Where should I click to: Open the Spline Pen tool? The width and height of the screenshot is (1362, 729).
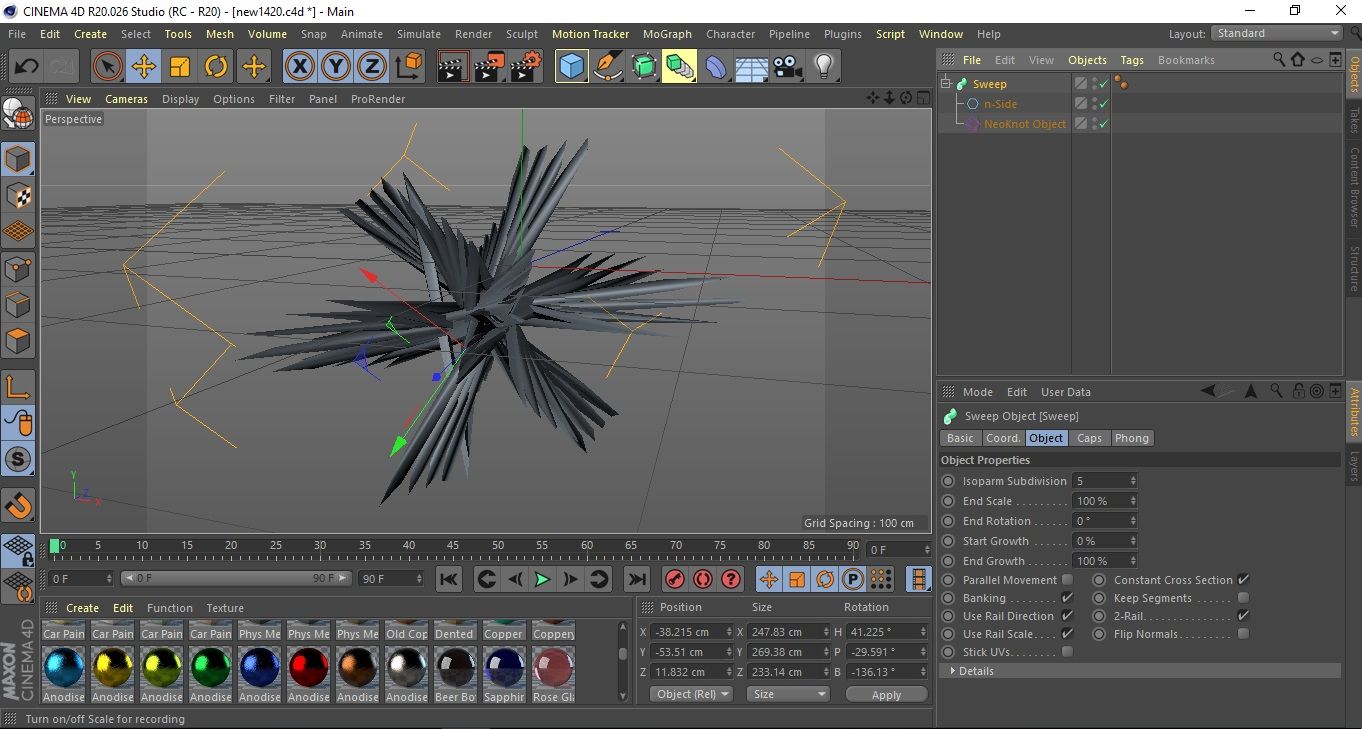(x=607, y=67)
